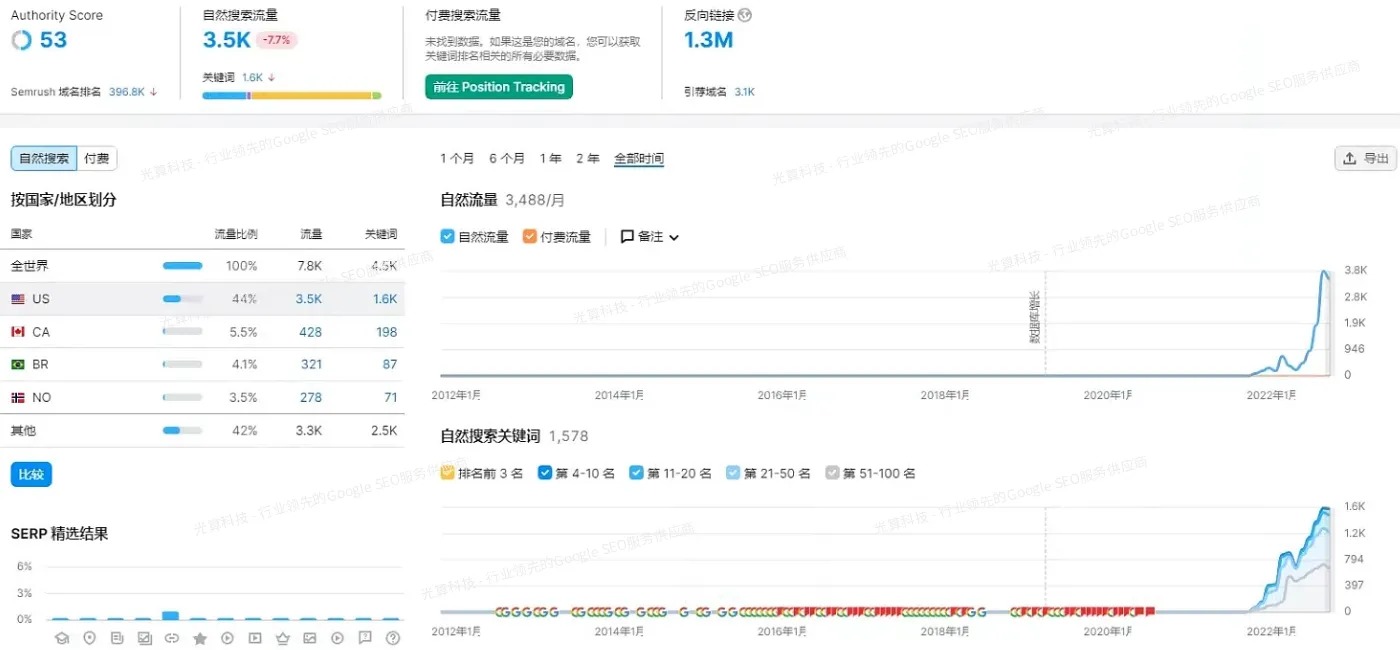Click NO keywords value 71
1400x650 pixels.
click(x=391, y=398)
